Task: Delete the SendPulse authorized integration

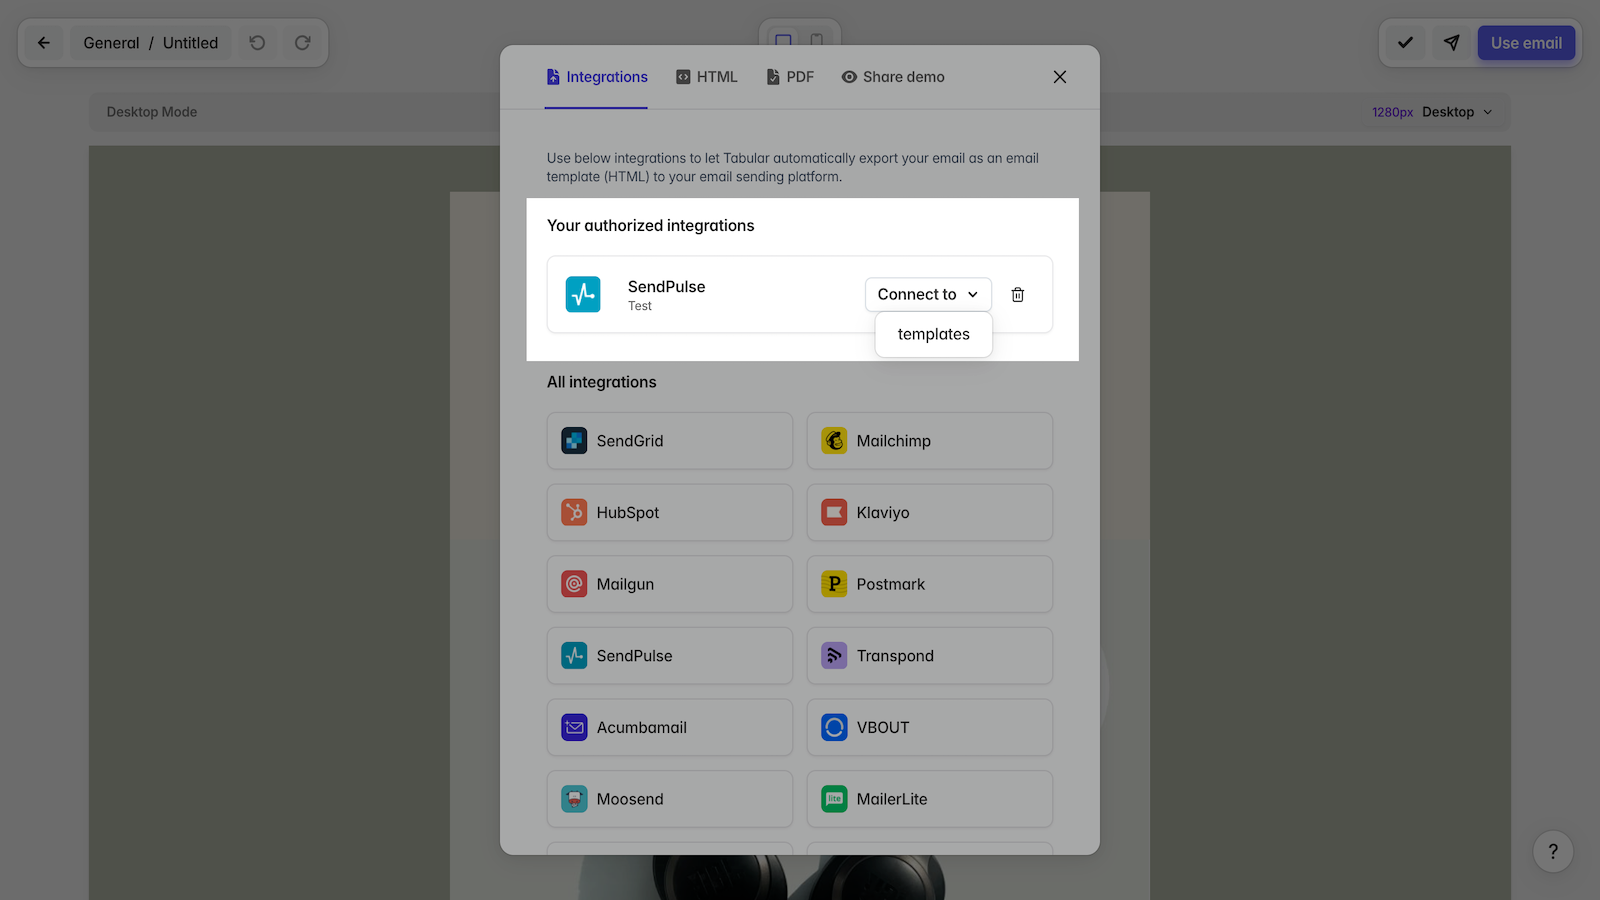Action: point(1017,295)
